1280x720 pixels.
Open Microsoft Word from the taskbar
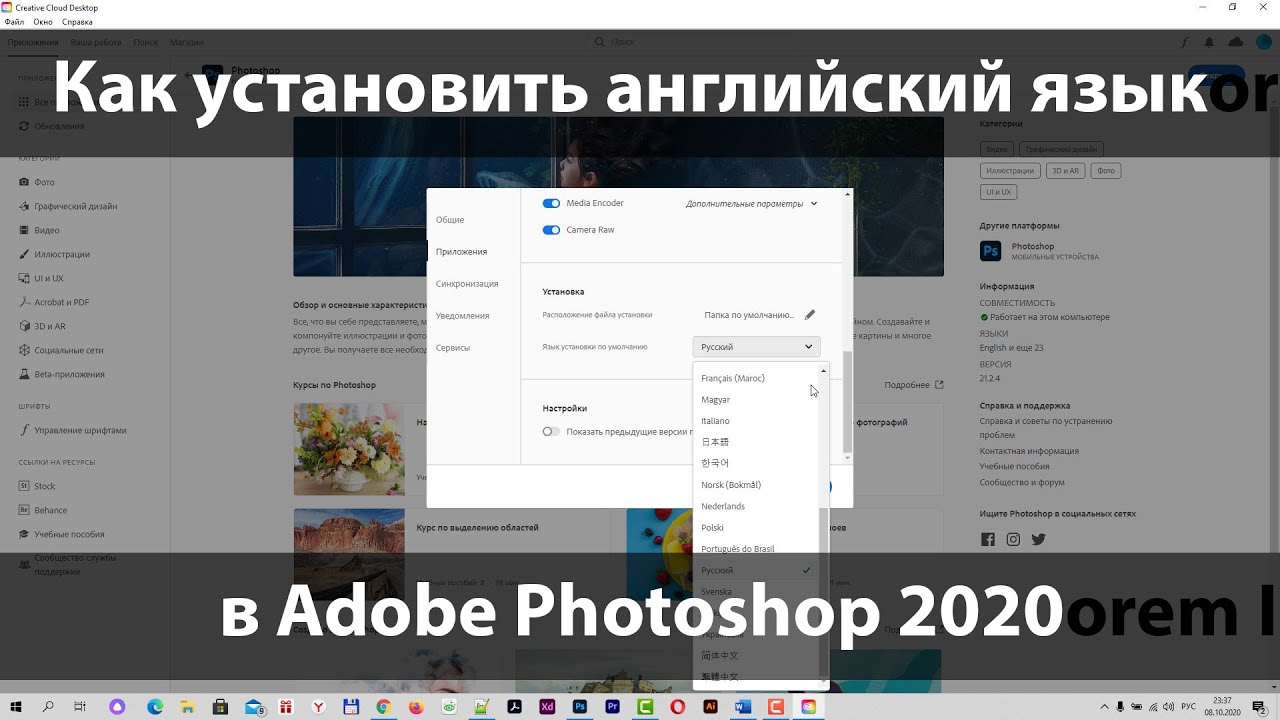pyautogui.click(x=742, y=707)
